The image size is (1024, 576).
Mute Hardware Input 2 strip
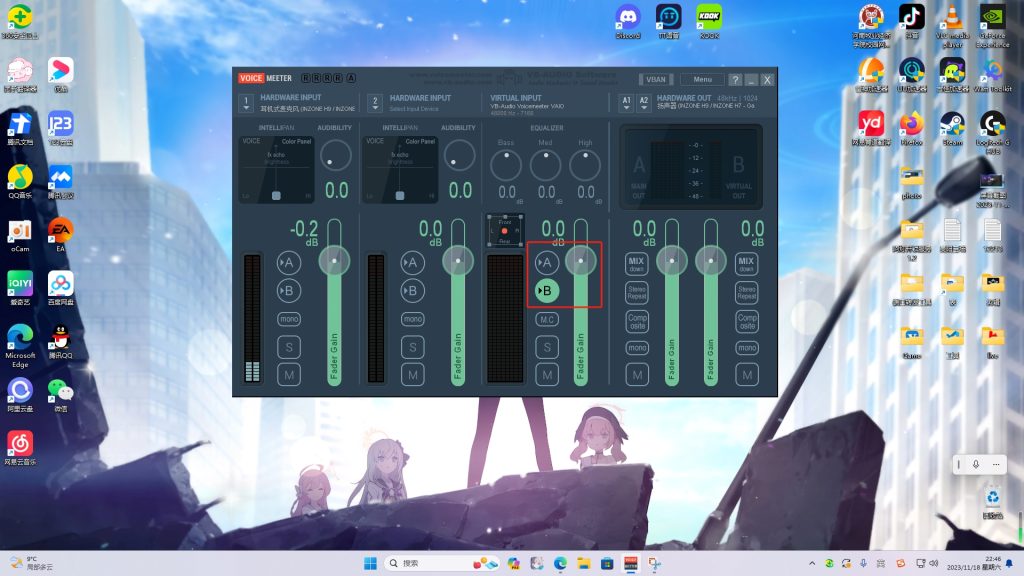(x=412, y=375)
